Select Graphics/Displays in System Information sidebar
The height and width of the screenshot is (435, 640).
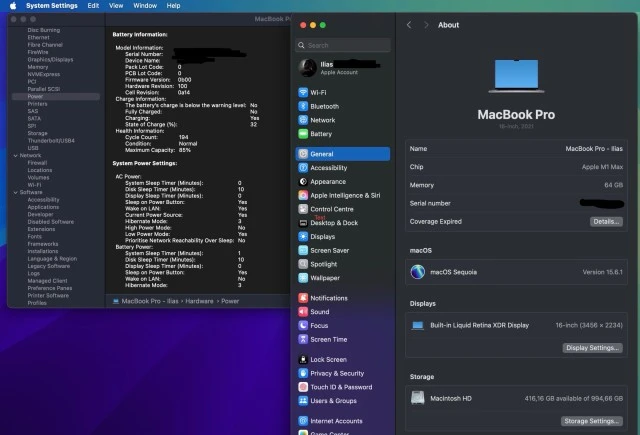click(x=50, y=60)
